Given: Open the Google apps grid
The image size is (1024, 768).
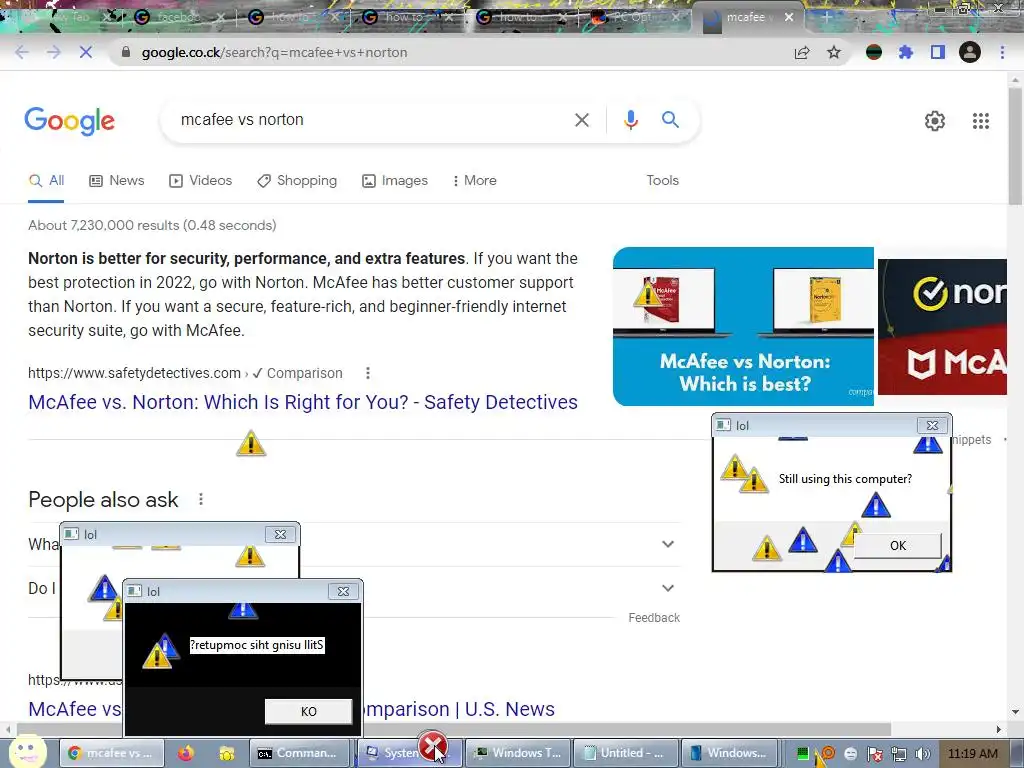Looking at the screenshot, I should (x=980, y=121).
